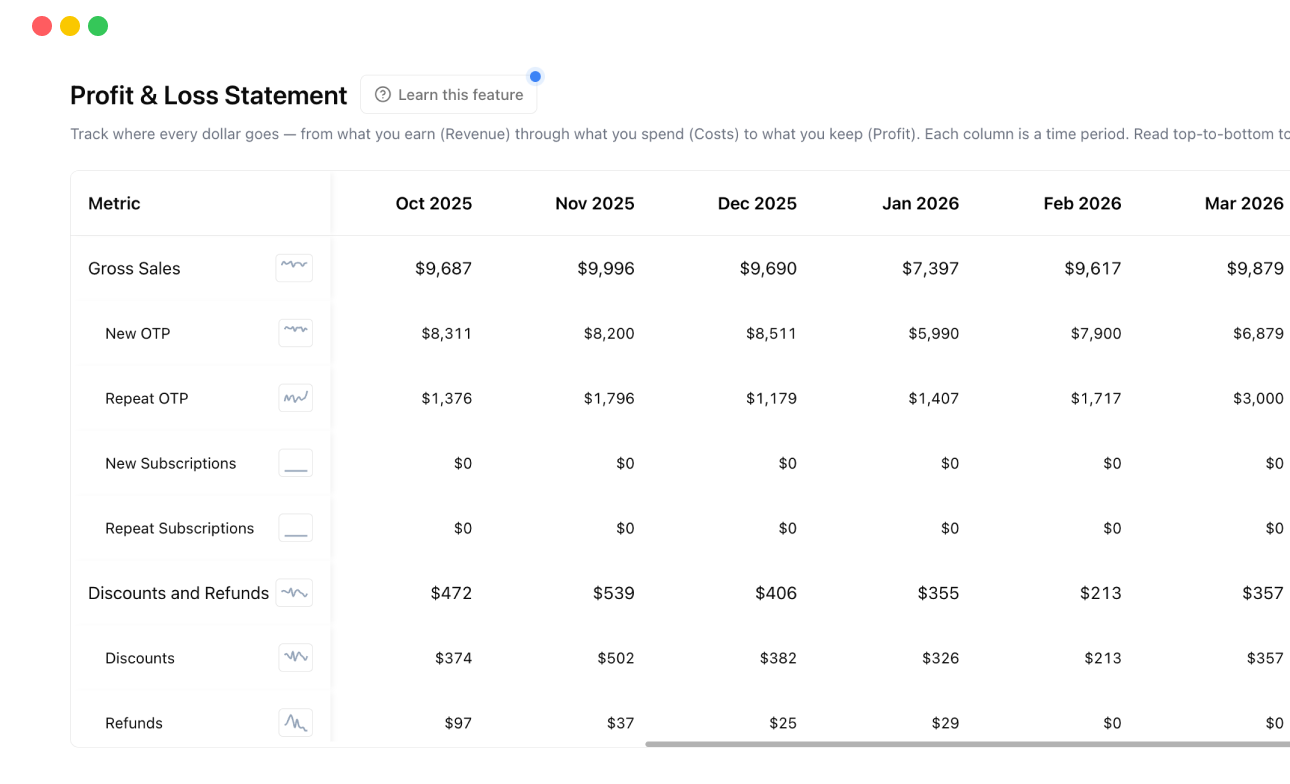The width and height of the screenshot is (1290, 784).
Task: Click the green maximize traffic light button
Action: pyautogui.click(x=97, y=27)
